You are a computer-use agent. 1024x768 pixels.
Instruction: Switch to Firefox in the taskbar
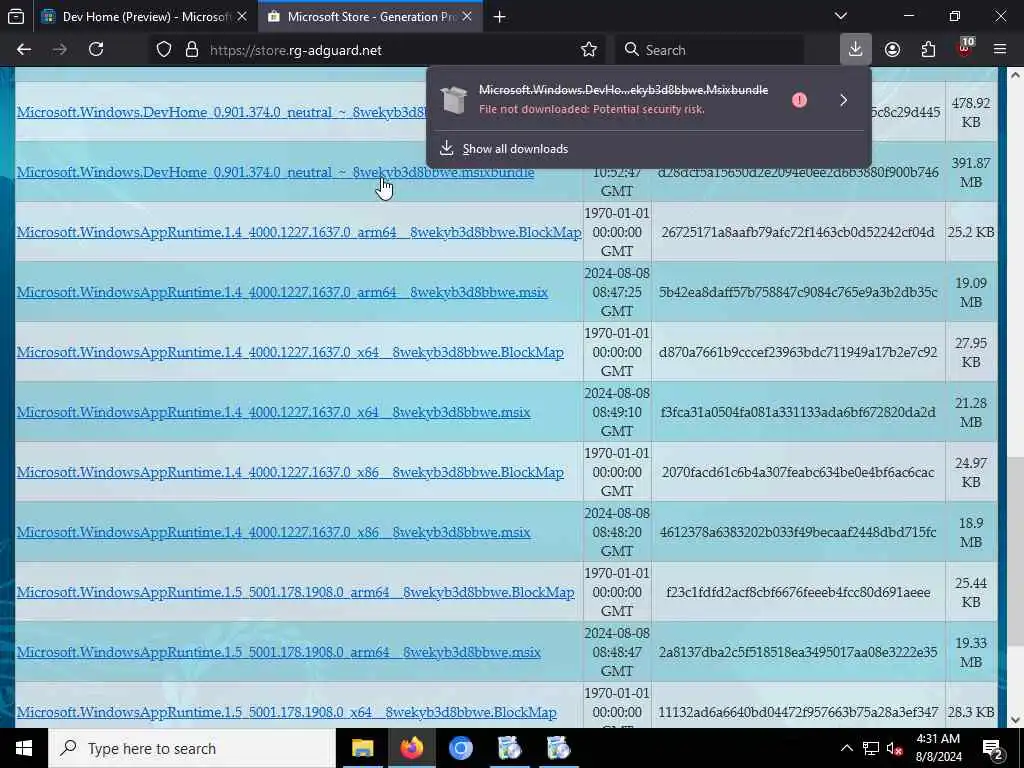pyautogui.click(x=411, y=748)
